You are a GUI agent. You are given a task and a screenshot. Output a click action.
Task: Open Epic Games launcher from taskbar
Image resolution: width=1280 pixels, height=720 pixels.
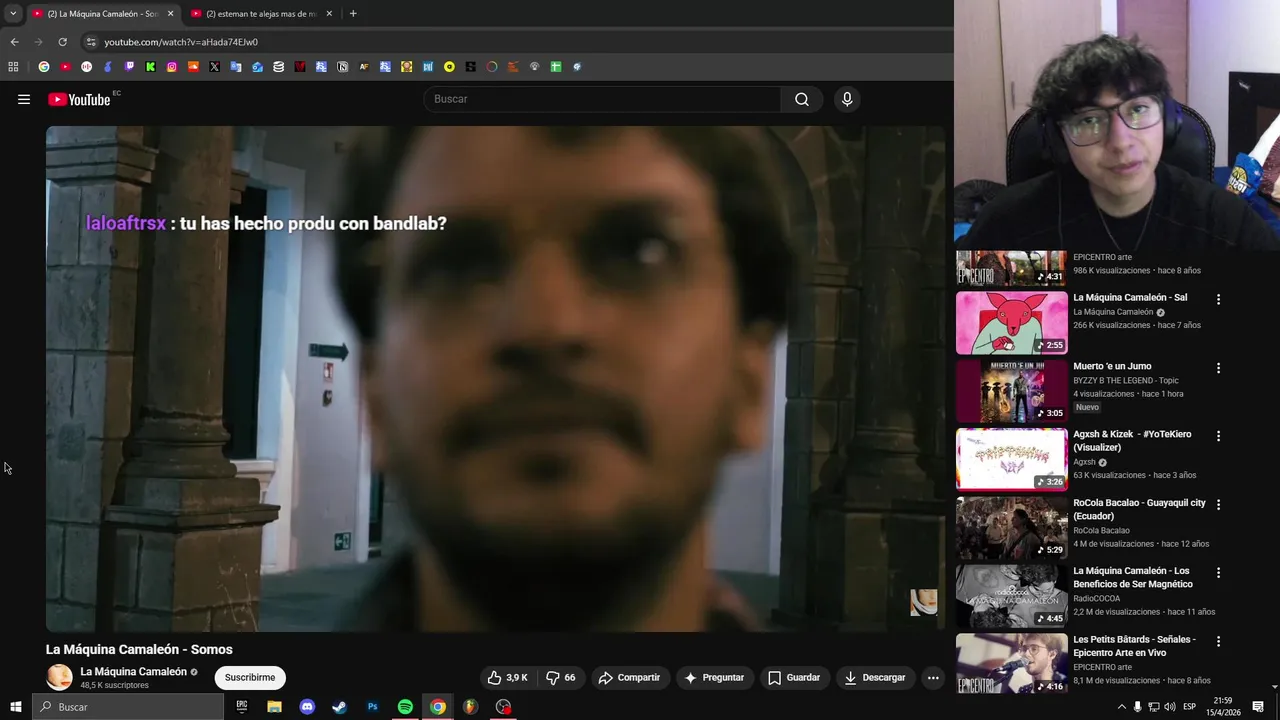coord(242,707)
